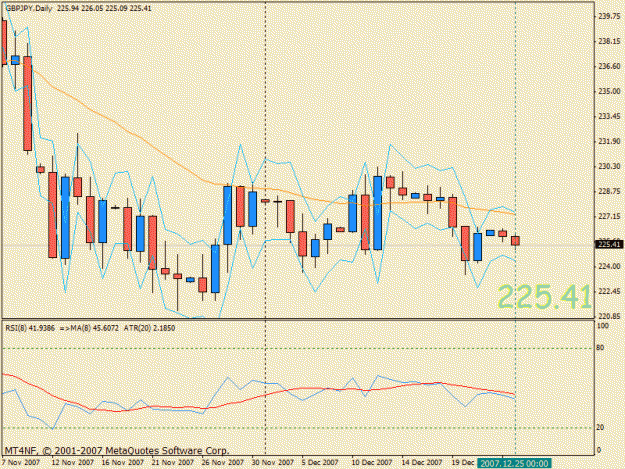Image resolution: width=625 pixels, height=469 pixels.
Task: Click the 227.15 price axis label
Action: click(609, 216)
